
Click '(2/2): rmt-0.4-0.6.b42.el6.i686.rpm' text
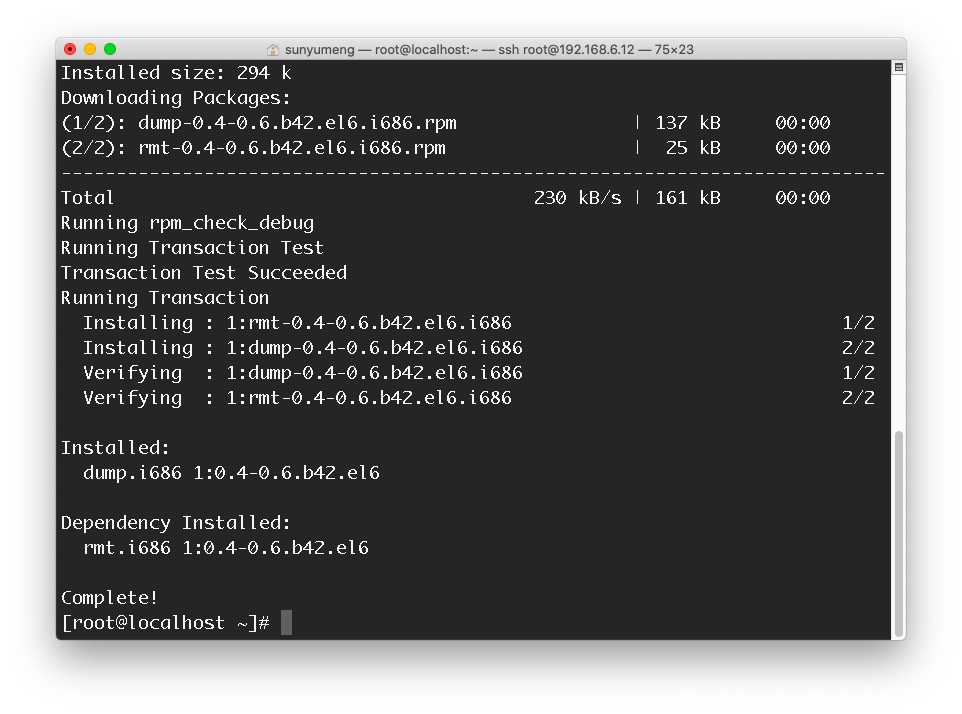[253, 148]
